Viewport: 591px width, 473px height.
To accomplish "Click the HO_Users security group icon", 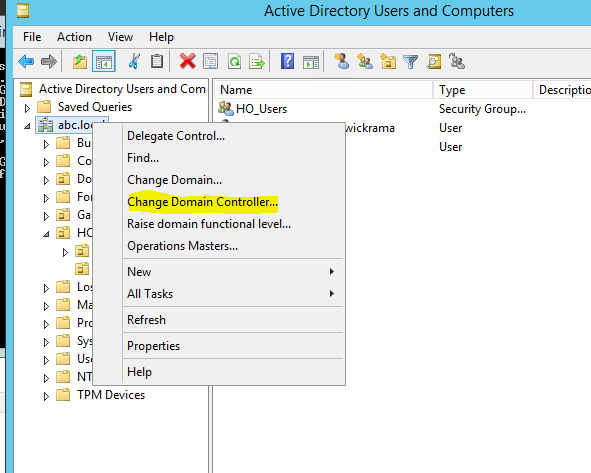I will click(x=226, y=109).
